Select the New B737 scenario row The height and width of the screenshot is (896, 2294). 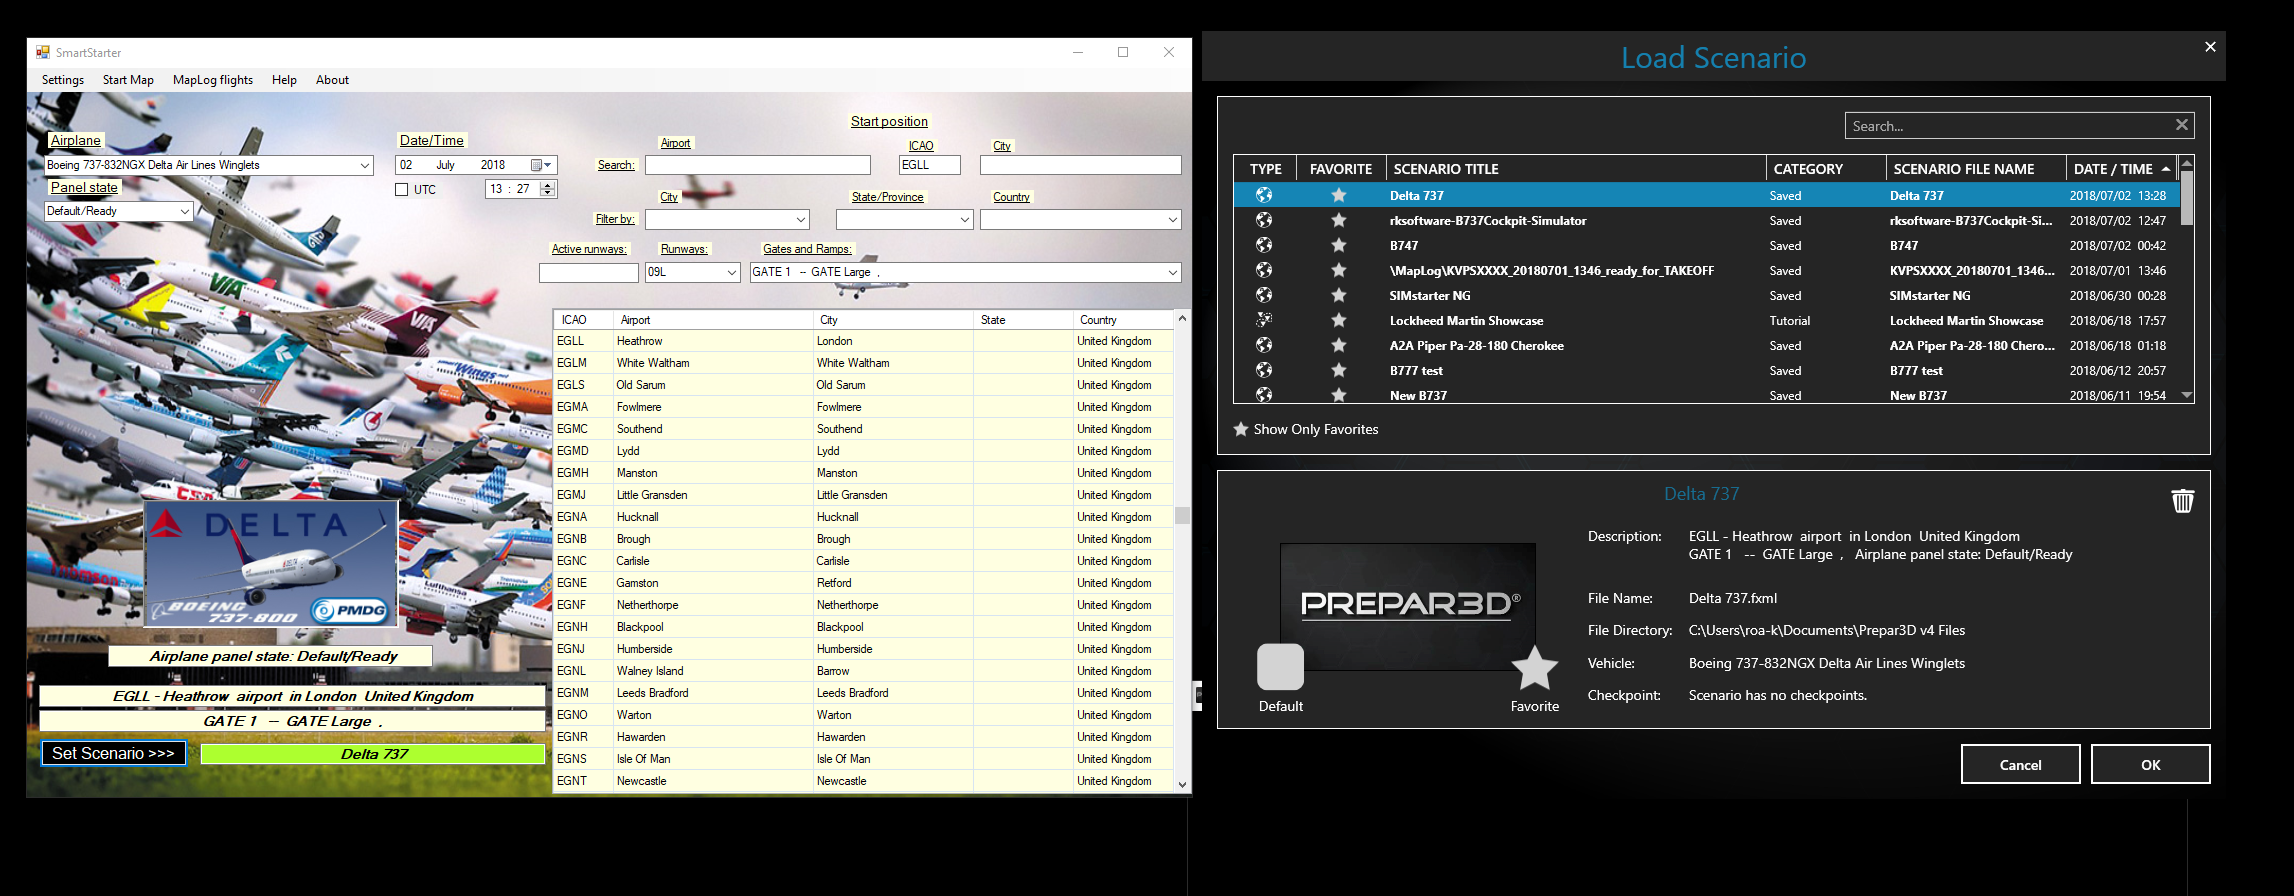pyautogui.click(x=1706, y=395)
